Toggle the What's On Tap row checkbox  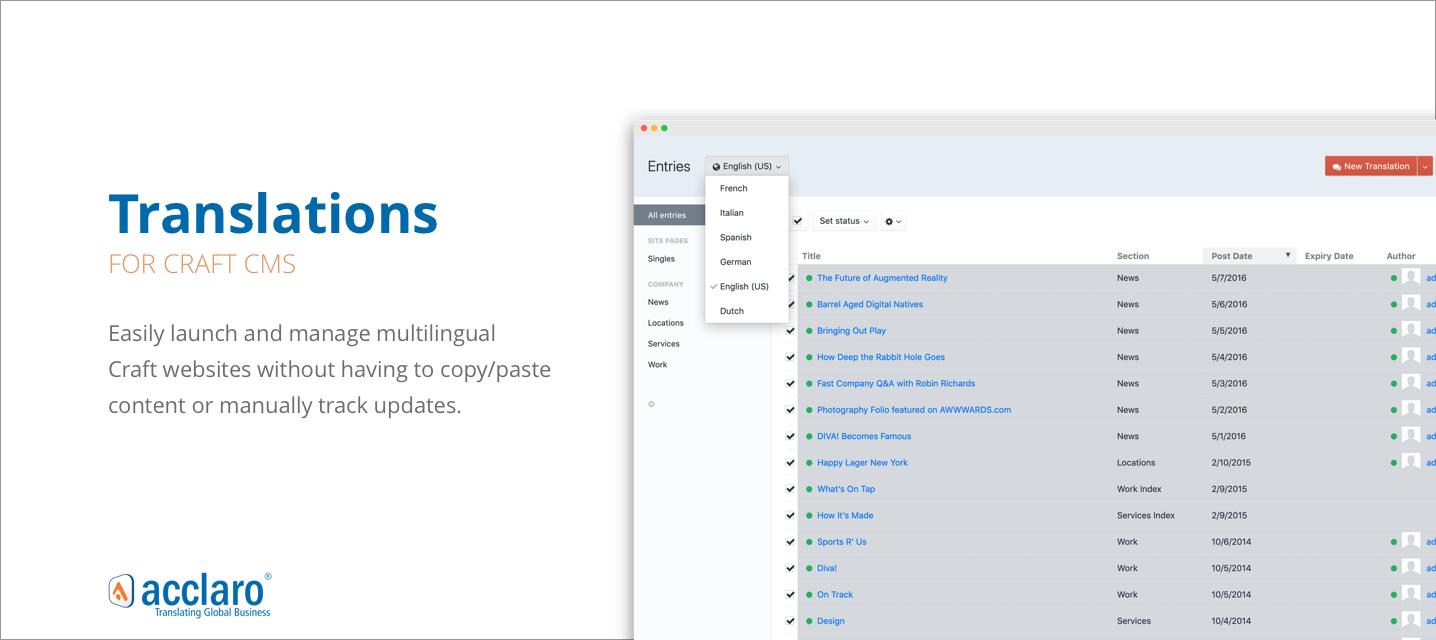click(790, 489)
